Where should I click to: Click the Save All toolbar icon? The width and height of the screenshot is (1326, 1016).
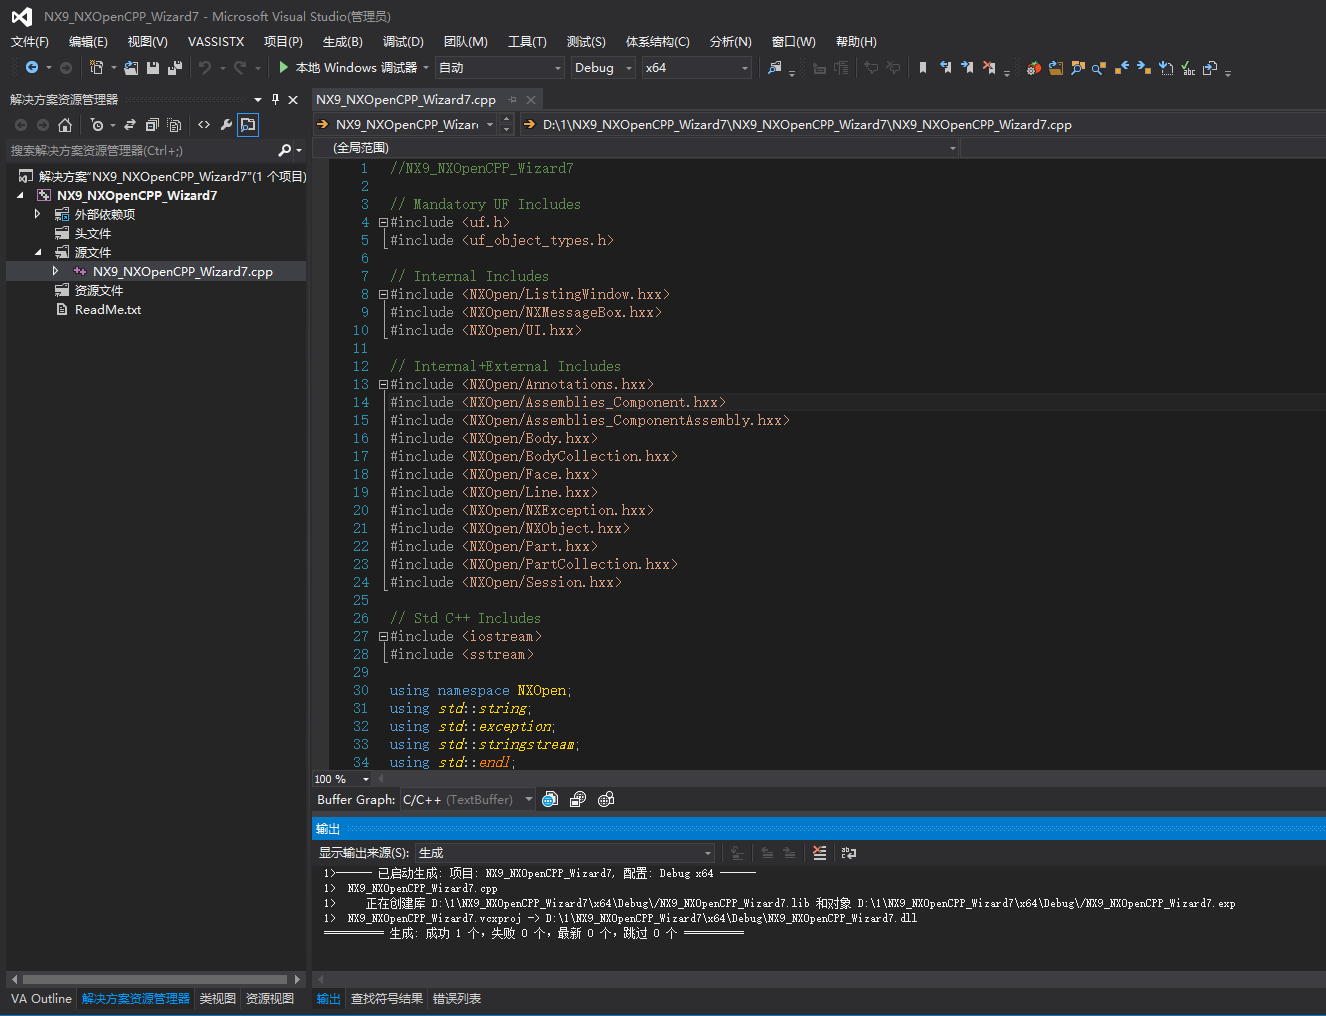tap(174, 67)
